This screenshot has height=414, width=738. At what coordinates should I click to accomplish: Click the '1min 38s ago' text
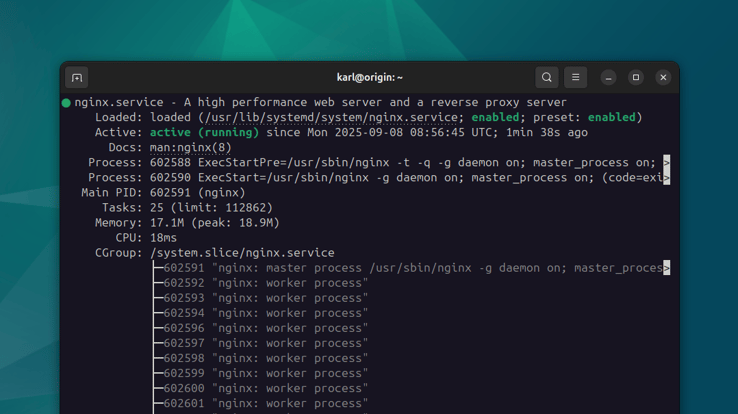click(x=547, y=133)
